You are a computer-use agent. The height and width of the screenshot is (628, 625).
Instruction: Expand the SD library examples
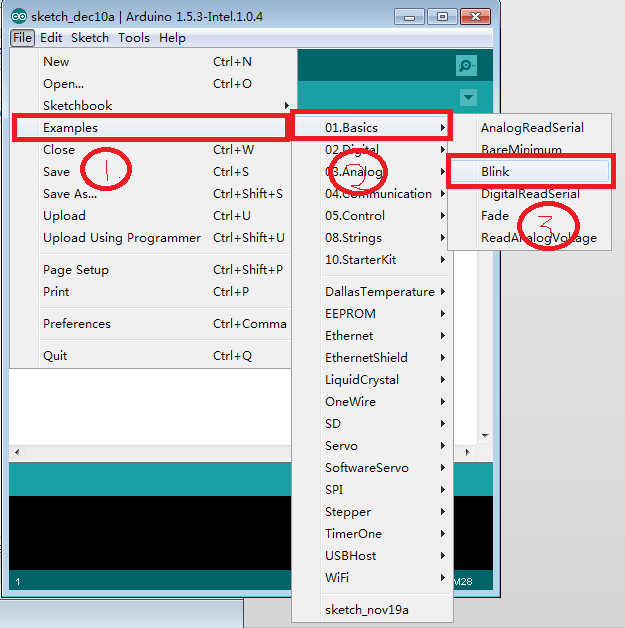(x=372, y=424)
